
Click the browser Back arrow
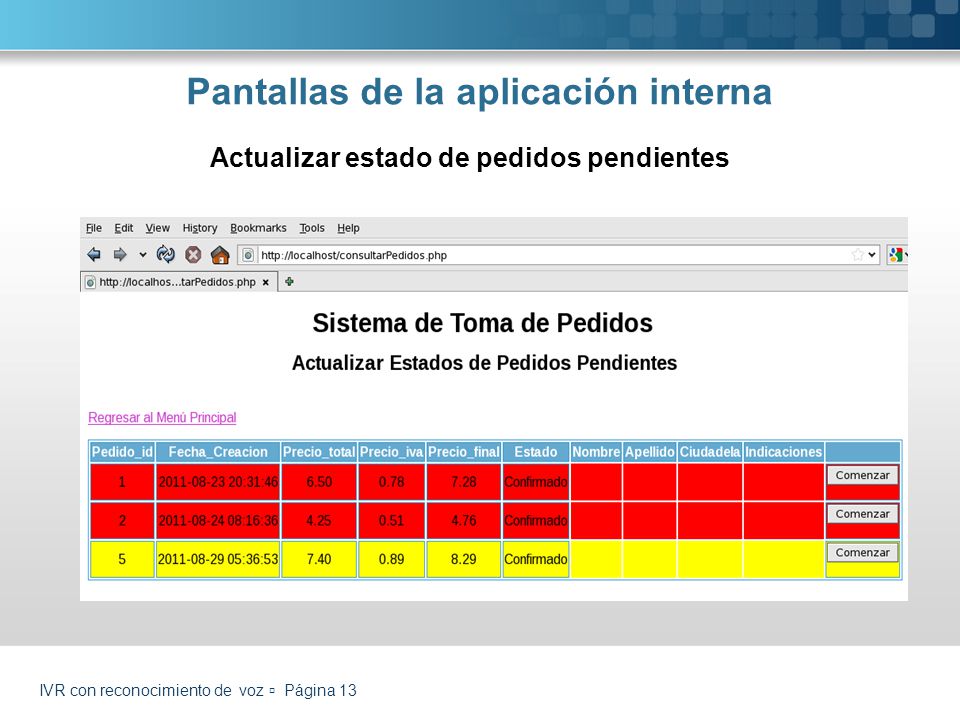point(94,255)
